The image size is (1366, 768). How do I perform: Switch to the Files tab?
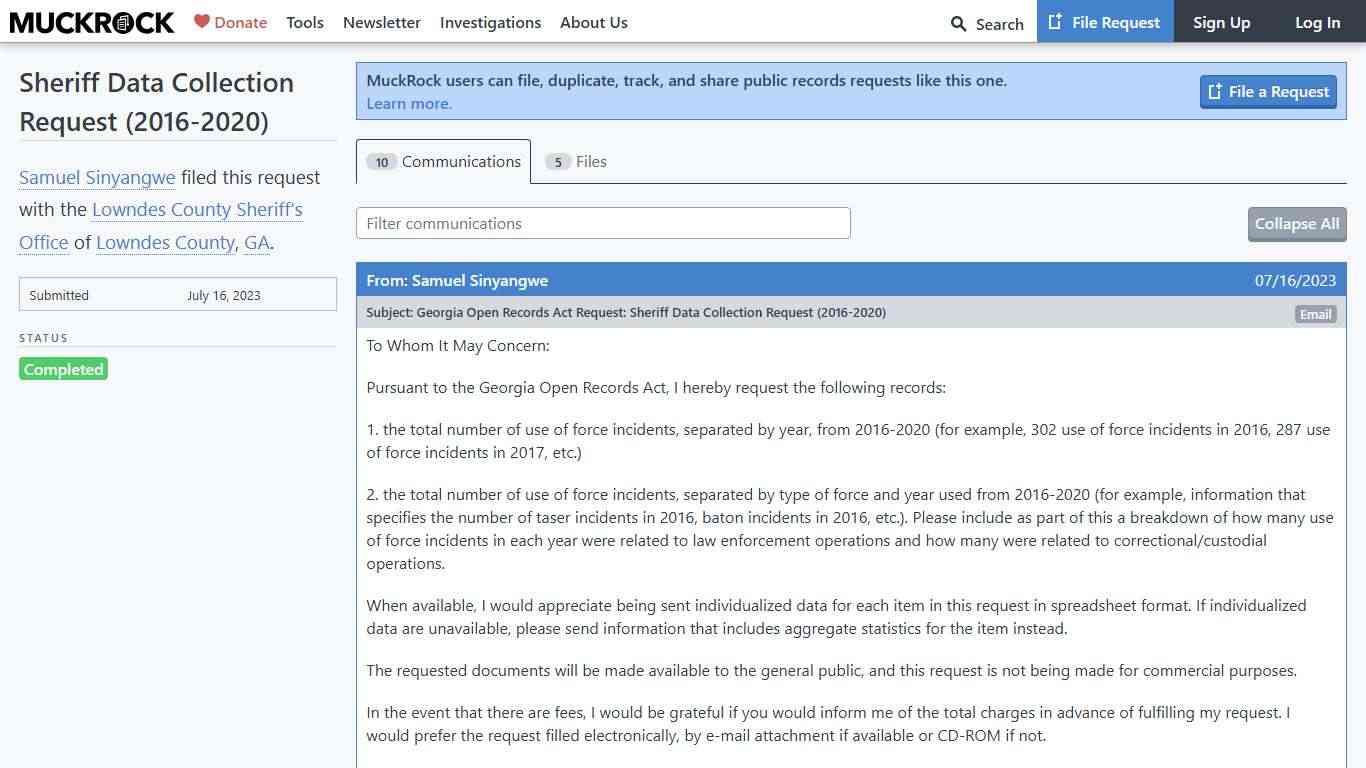coord(577,162)
